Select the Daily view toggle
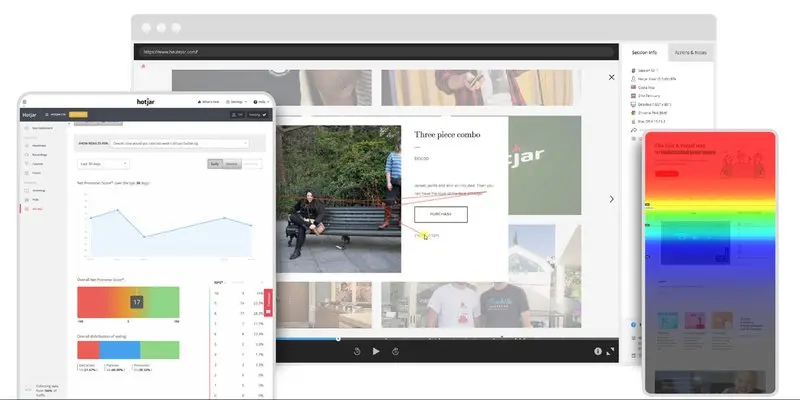The width and height of the screenshot is (800, 400). tap(215, 164)
